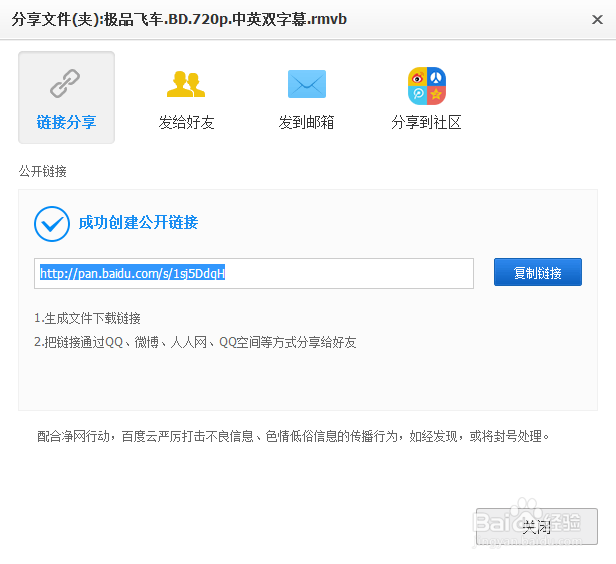Close the share dialog with the X
This screenshot has height=564, width=616.
[x=597, y=19]
